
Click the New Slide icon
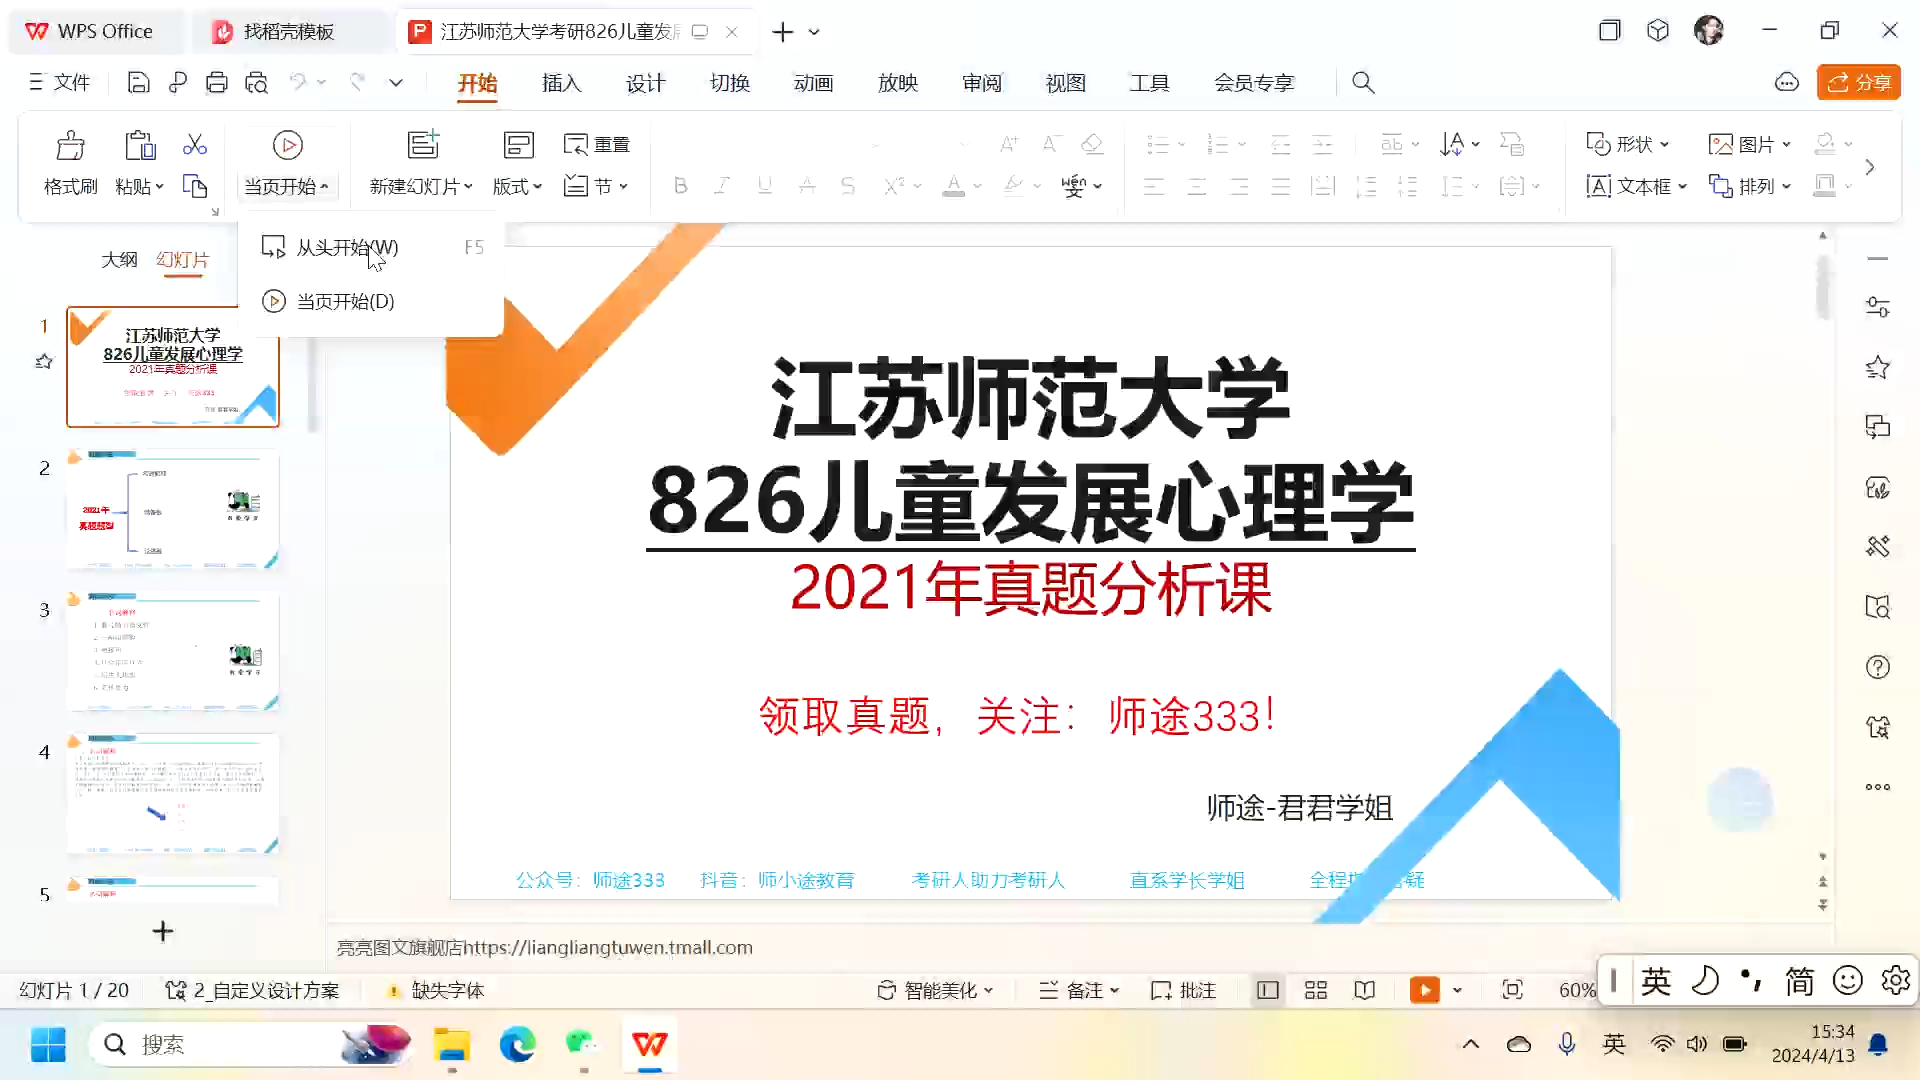[x=423, y=145]
